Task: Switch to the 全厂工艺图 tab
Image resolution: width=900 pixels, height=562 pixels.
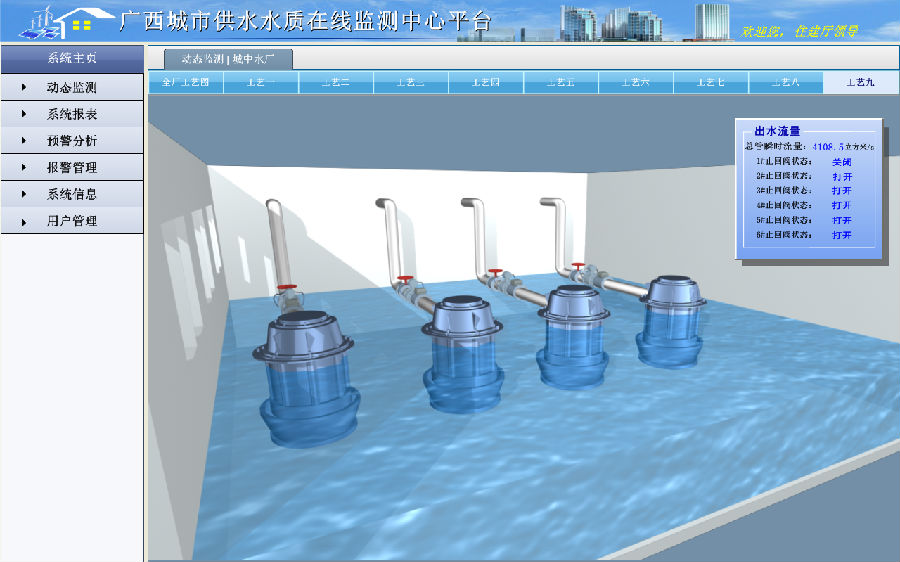Action: coord(185,82)
